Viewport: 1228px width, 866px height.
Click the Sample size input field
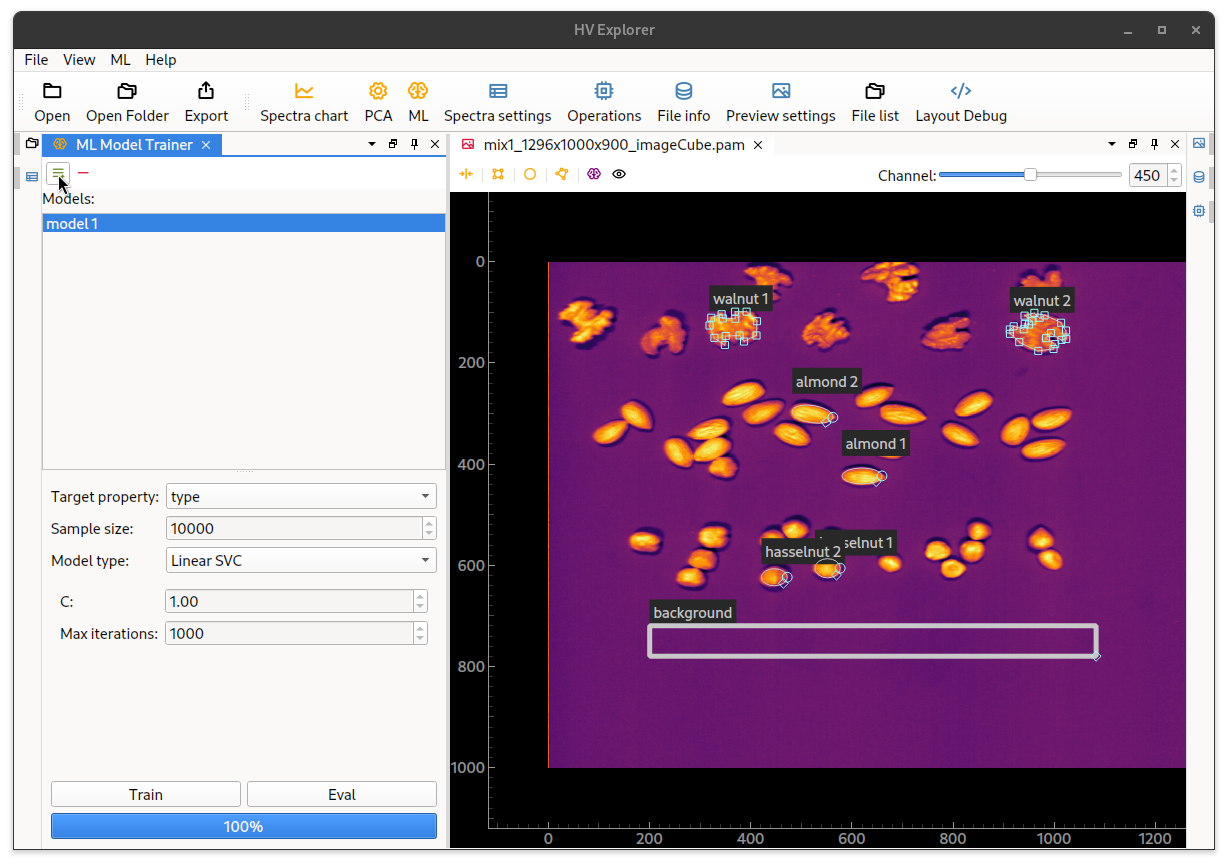294,529
